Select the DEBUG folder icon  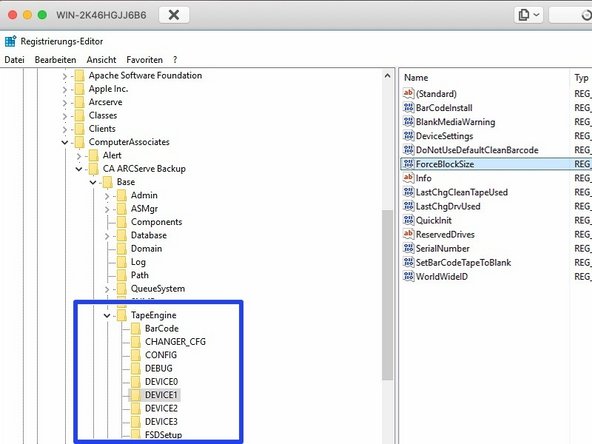(x=136, y=368)
